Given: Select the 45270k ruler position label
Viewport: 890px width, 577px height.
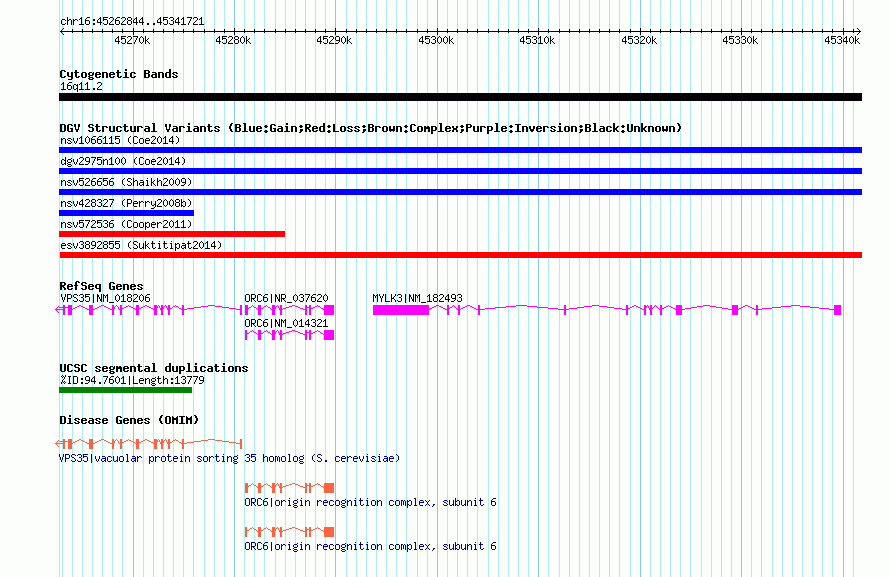Looking at the screenshot, I should [x=132, y=40].
